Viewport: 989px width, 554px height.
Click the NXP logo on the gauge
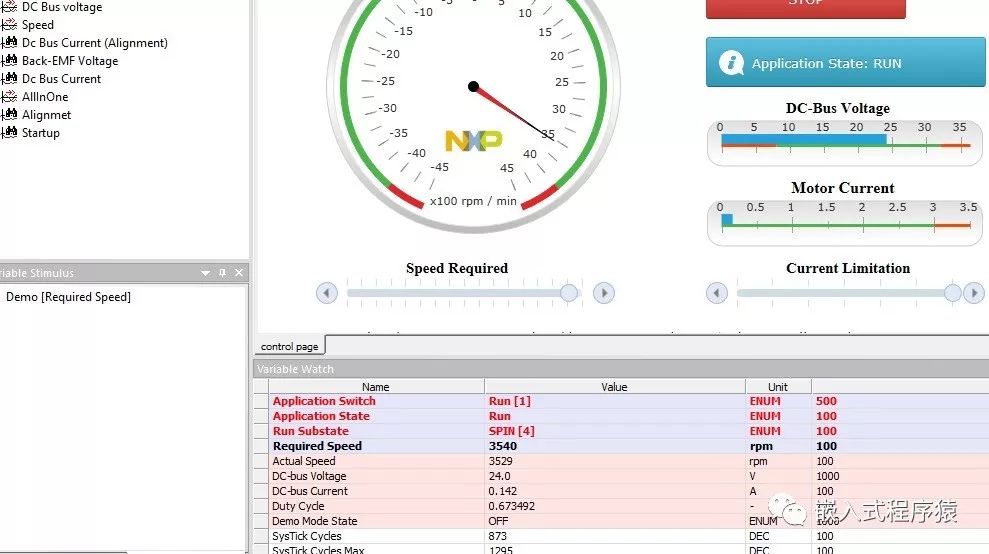click(473, 141)
